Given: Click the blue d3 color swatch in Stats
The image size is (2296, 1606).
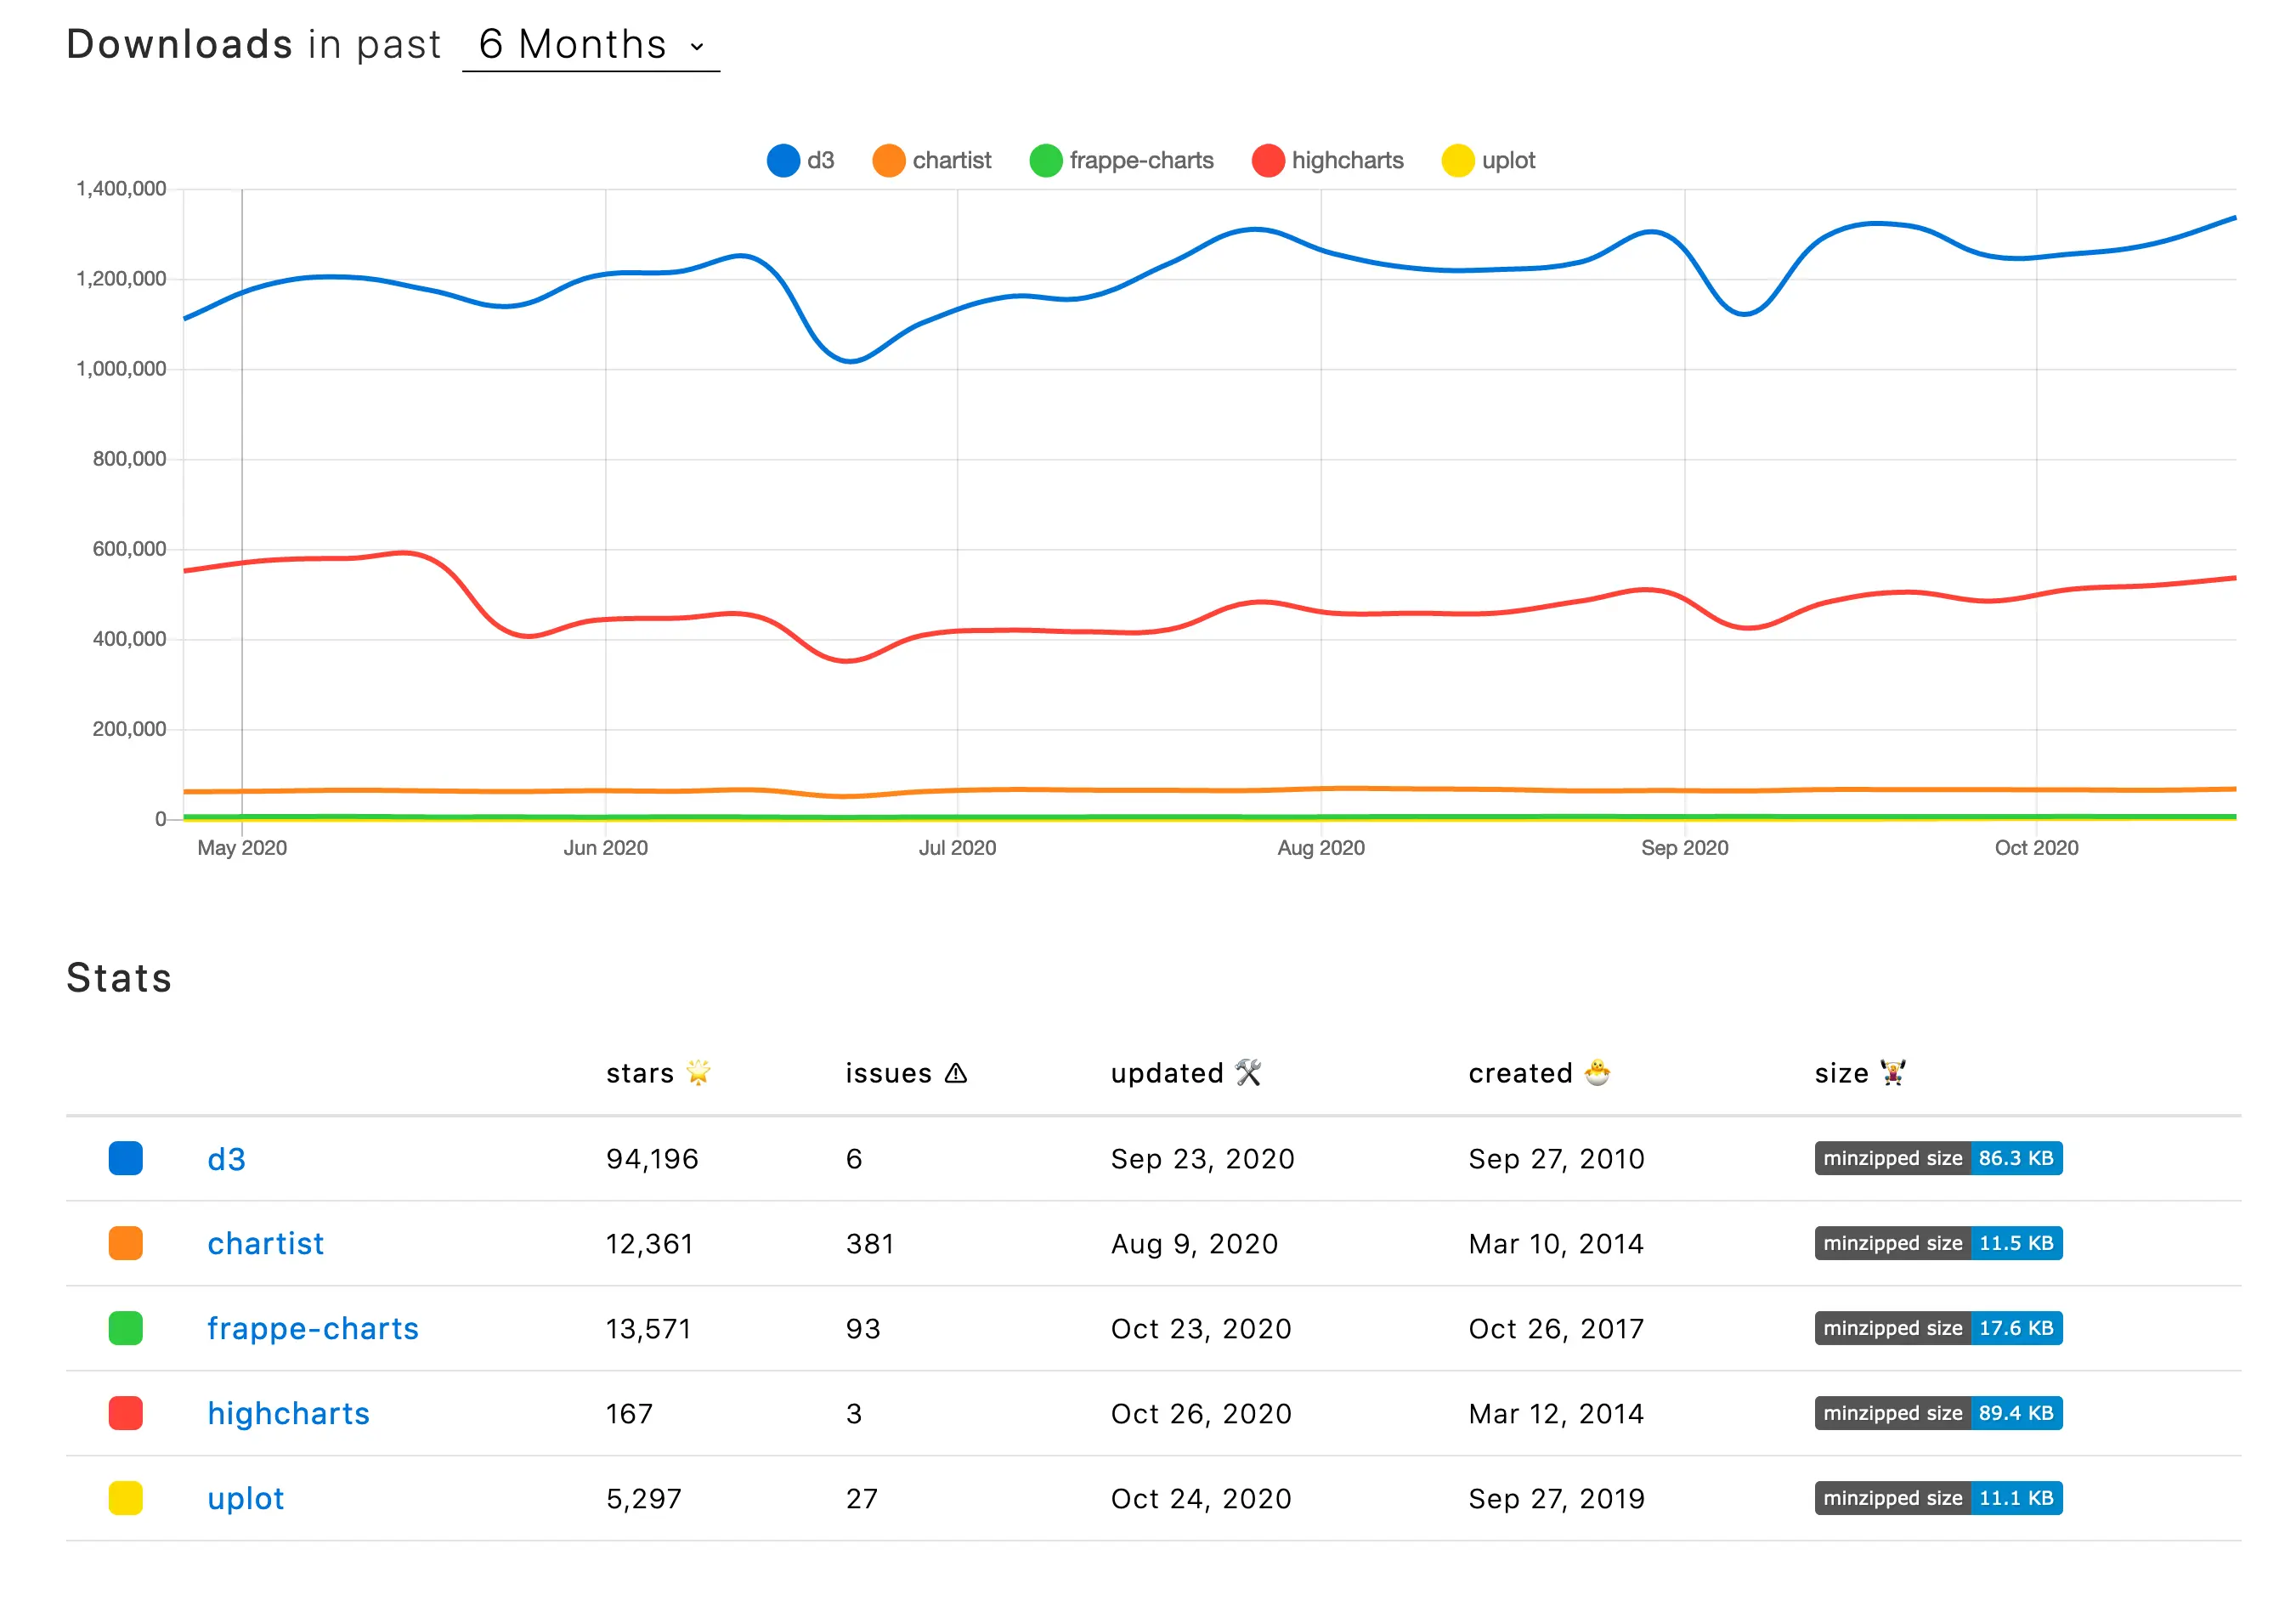Looking at the screenshot, I should click(126, 1159).
